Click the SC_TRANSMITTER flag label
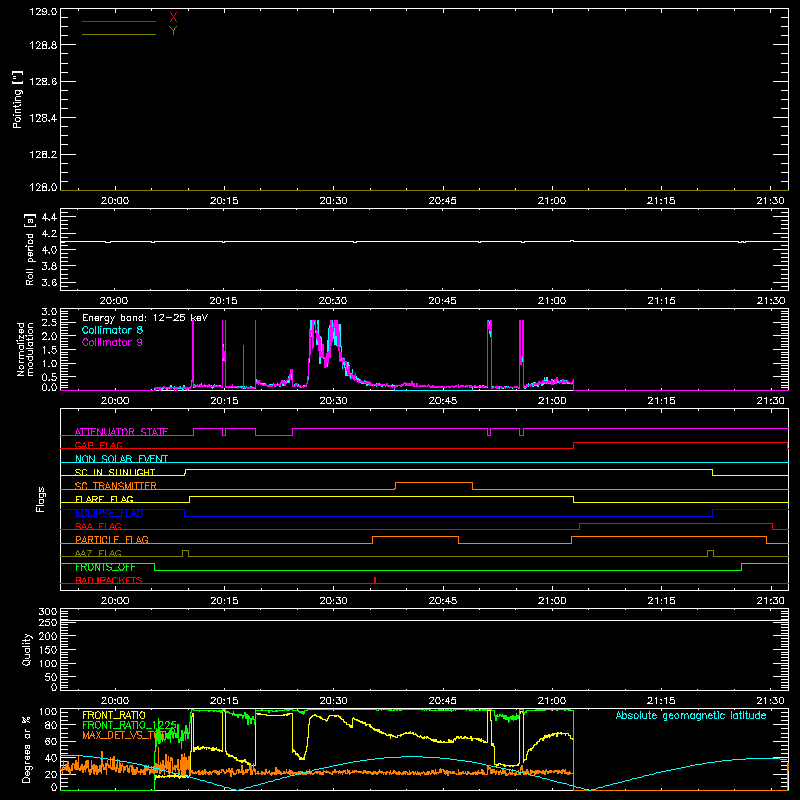 [x=116, y=486]
